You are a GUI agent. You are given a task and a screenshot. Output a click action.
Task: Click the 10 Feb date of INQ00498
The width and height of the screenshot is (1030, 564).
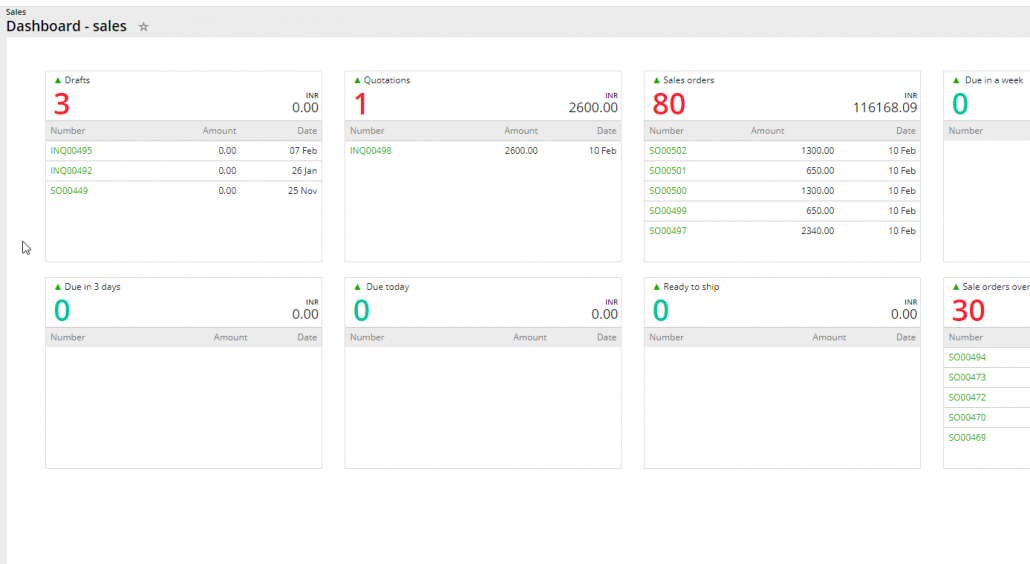point(602,150)
